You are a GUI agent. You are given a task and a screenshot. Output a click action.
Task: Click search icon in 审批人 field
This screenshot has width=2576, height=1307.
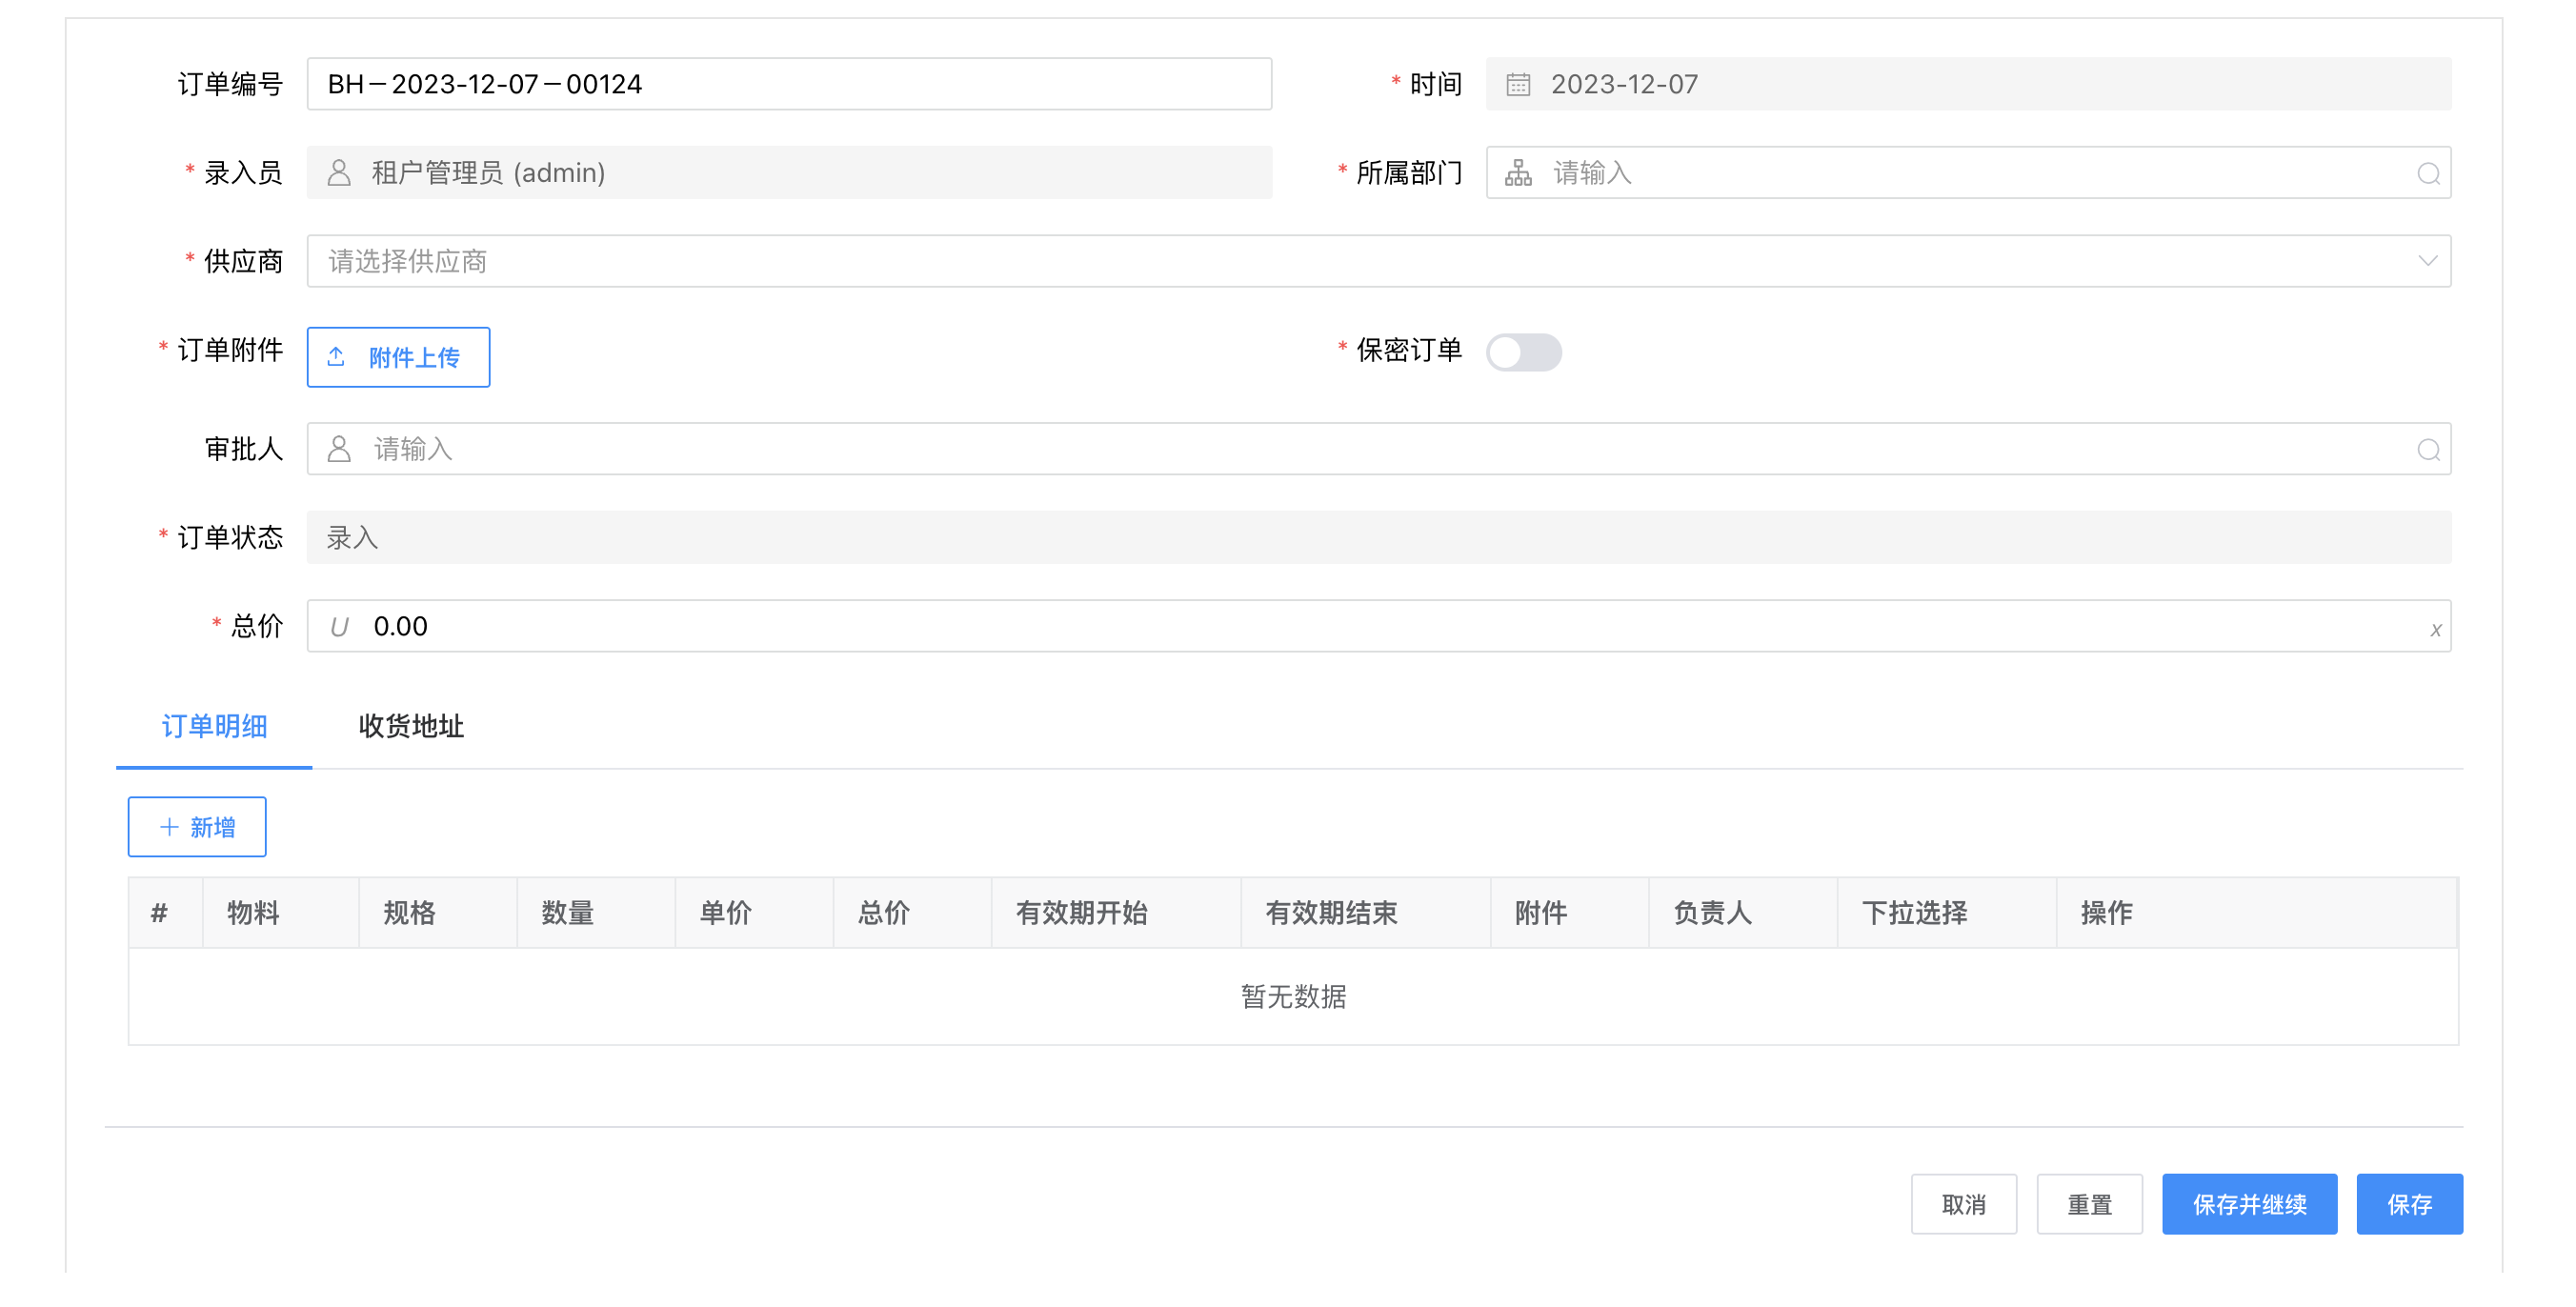(x=2428, y=449)
